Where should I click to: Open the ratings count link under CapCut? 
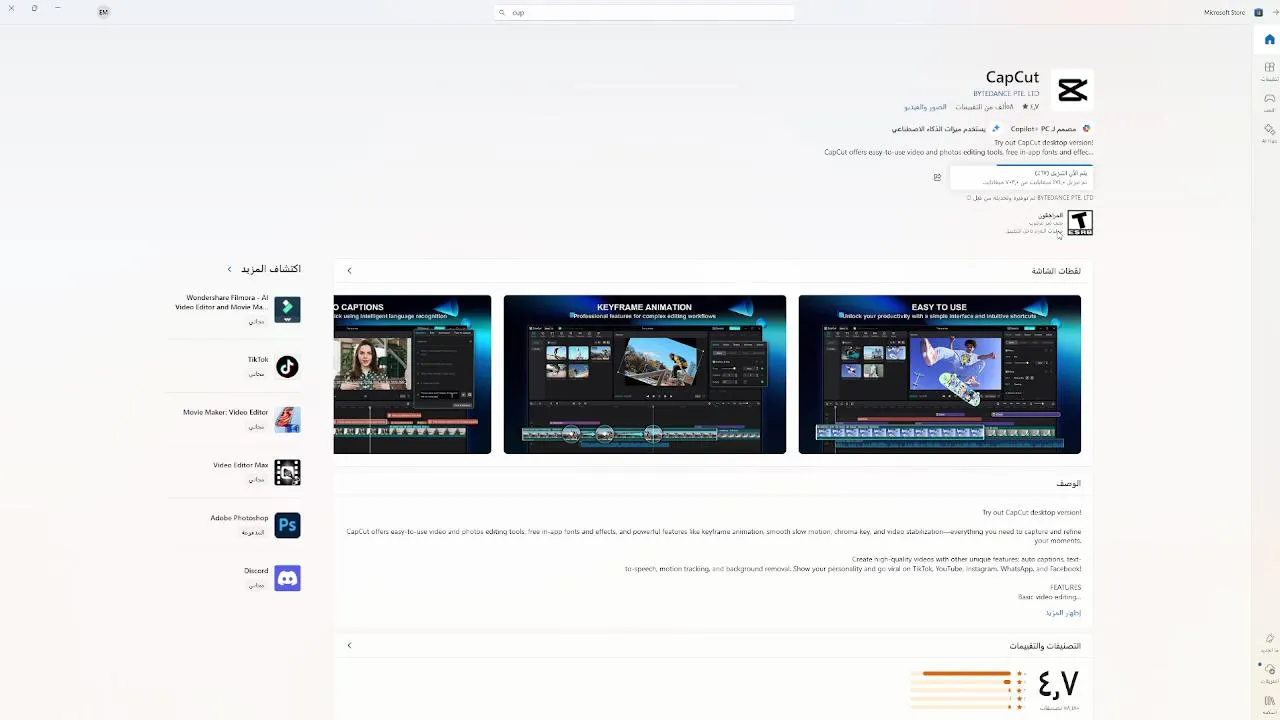coord(984,107)
